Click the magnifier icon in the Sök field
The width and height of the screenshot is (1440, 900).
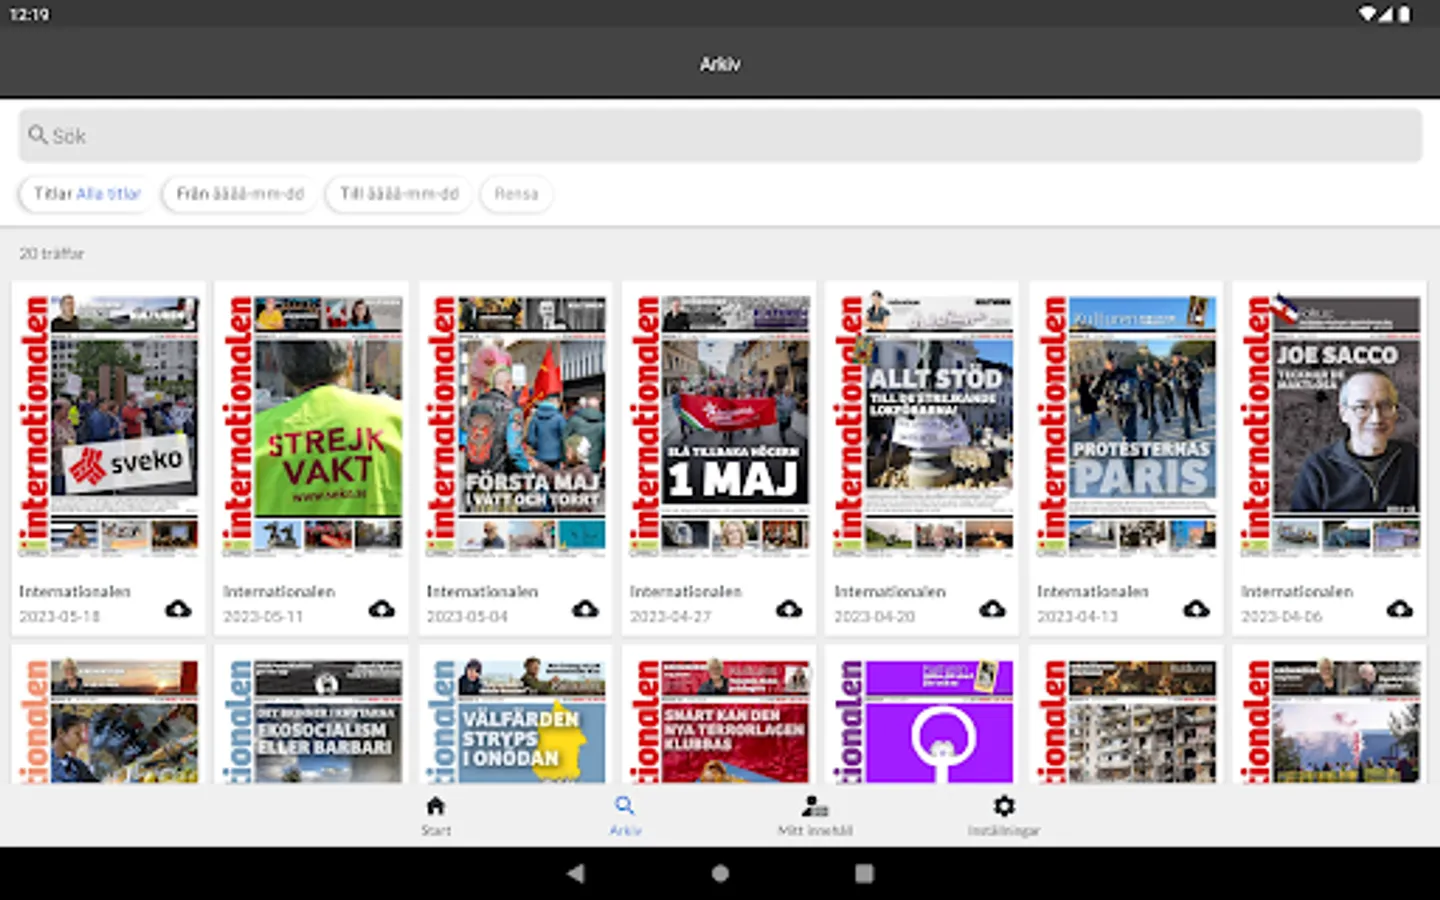point(38,135)
